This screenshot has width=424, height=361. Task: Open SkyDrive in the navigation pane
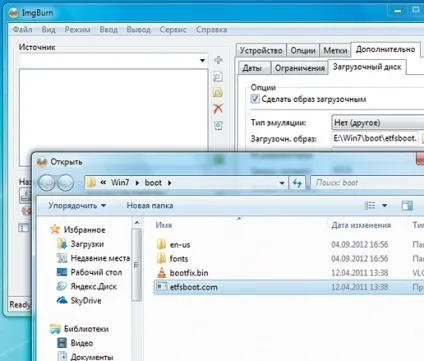[x=79, y=300]
